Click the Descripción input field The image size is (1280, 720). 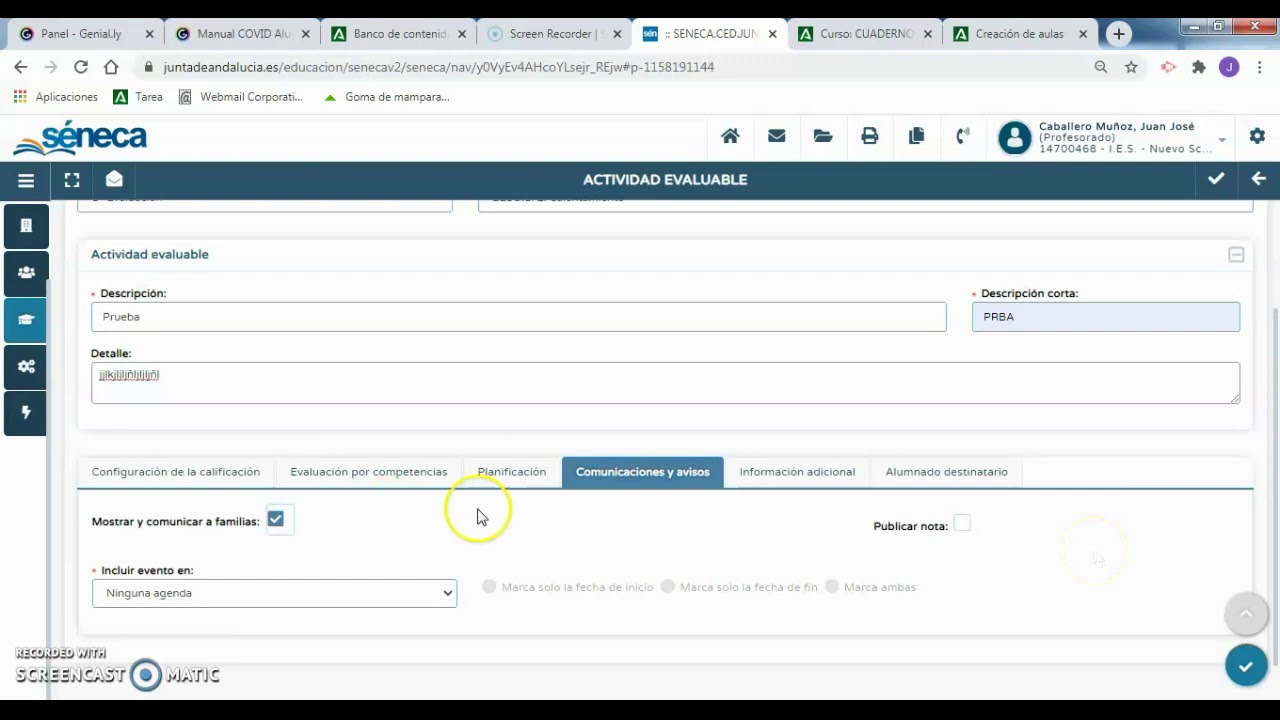point(519,317)
